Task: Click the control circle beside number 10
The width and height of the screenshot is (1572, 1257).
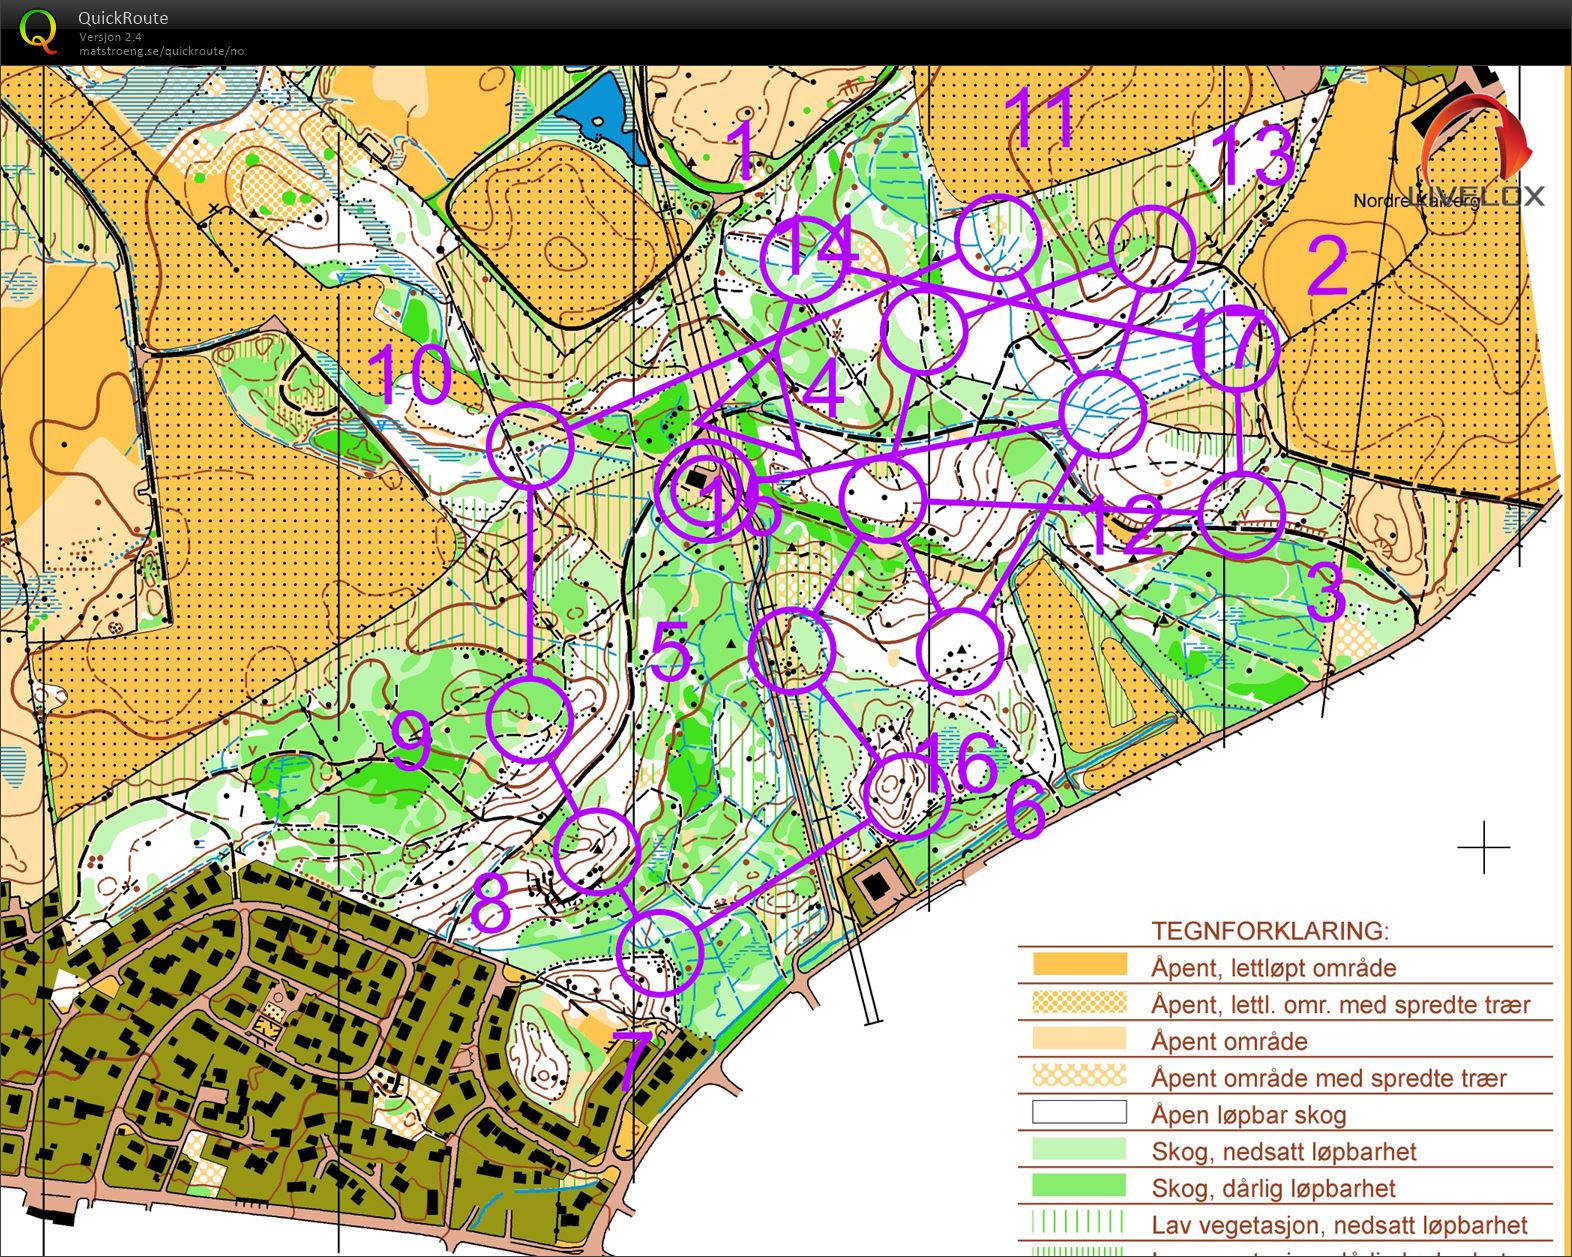Action: coord(530,445)
